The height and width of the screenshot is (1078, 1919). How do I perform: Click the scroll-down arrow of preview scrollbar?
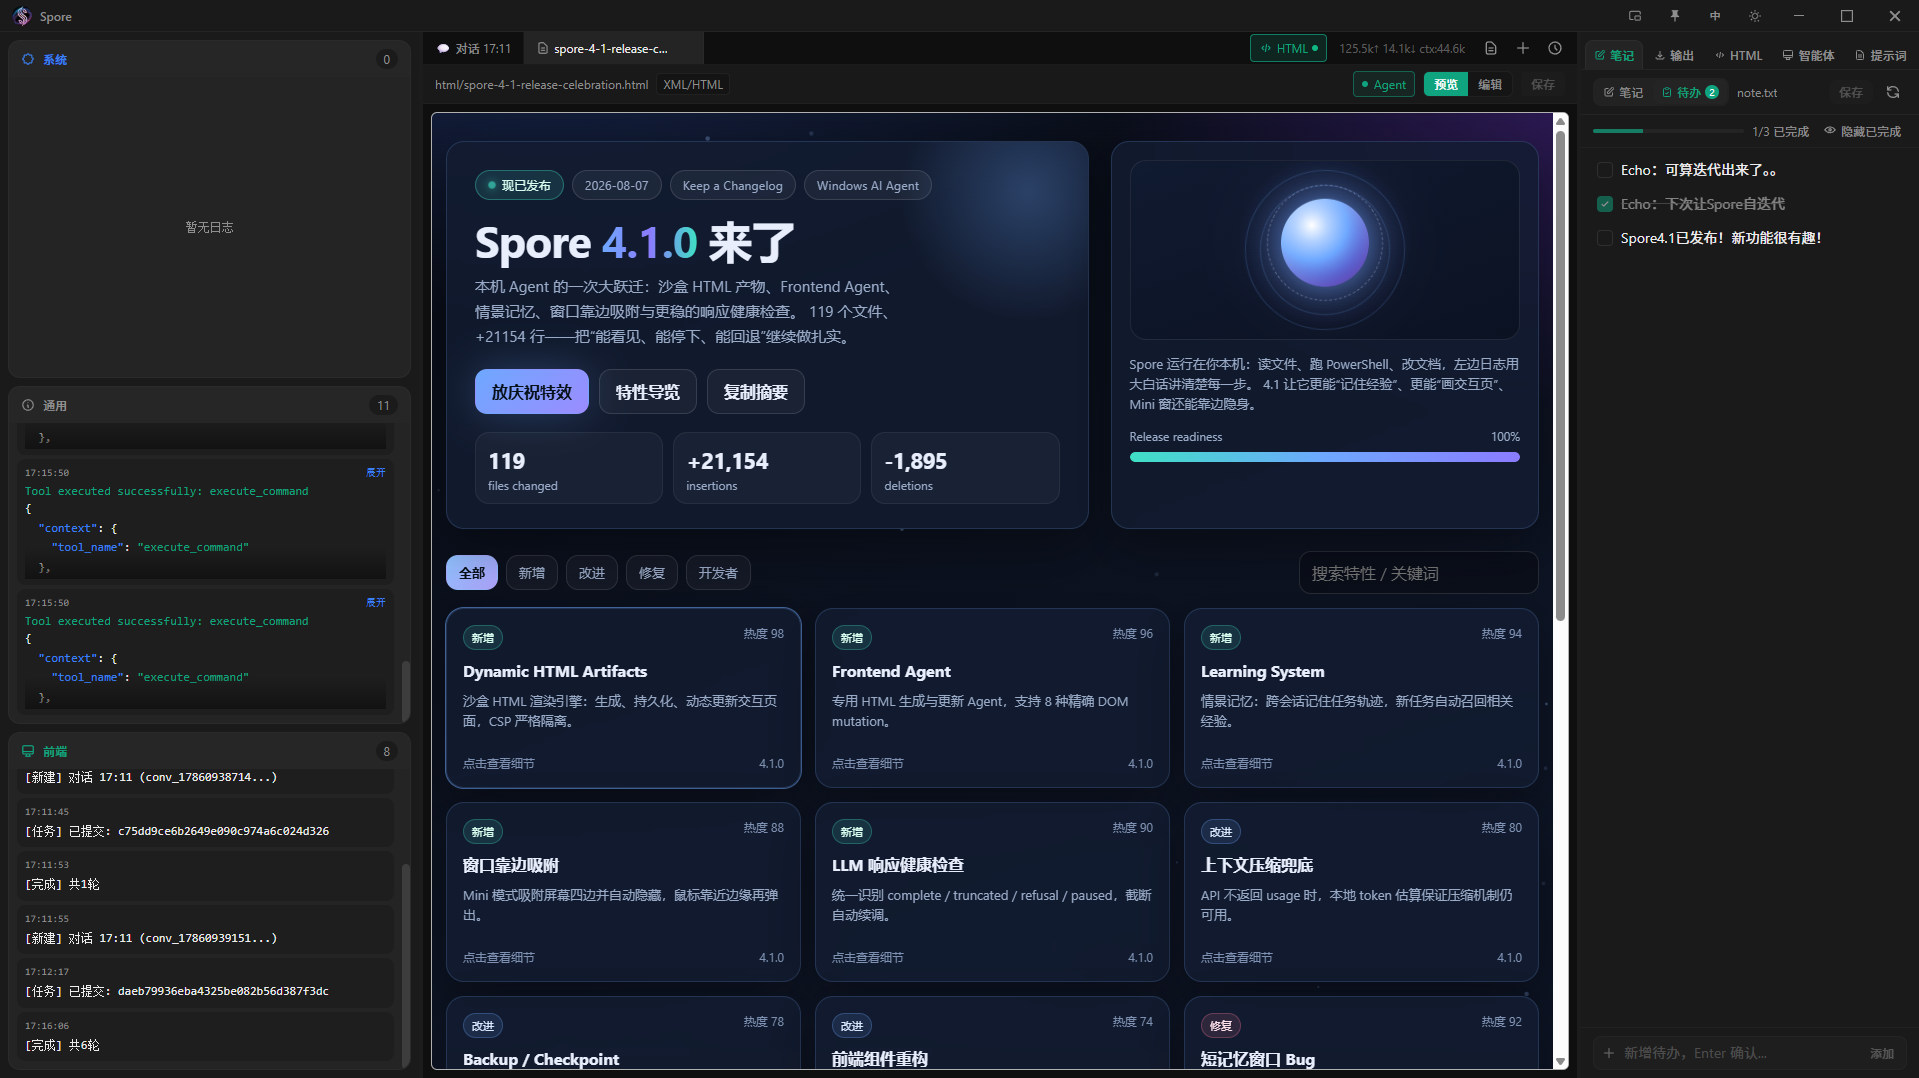pos(1560,1061)
